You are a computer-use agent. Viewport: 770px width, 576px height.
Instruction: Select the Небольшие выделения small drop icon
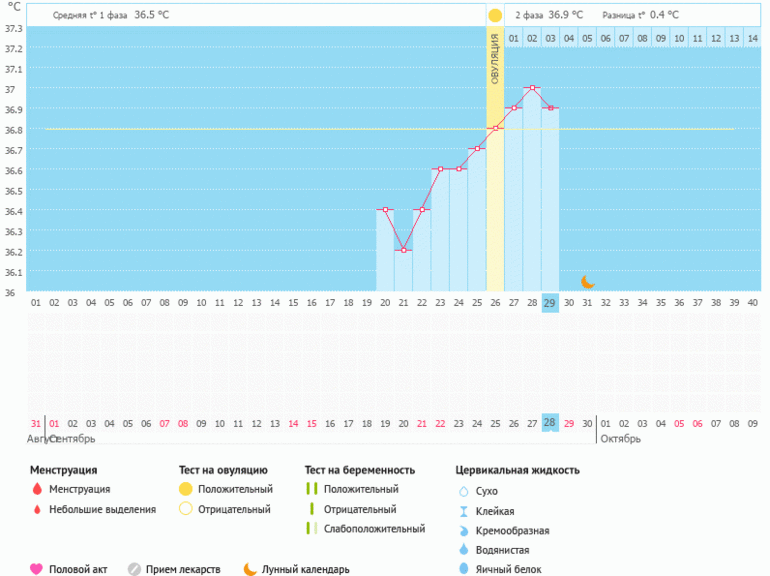click(37, 509)
